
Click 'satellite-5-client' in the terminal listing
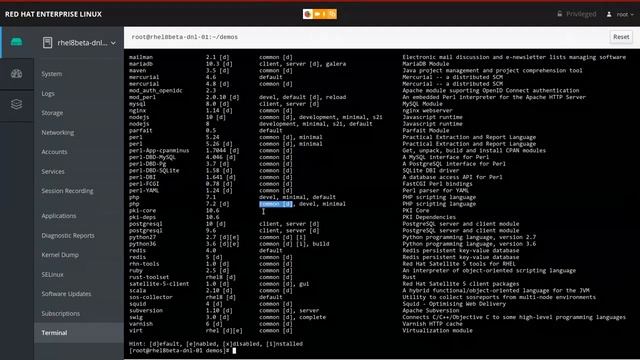pyautogui.click(x=159, y=284)
